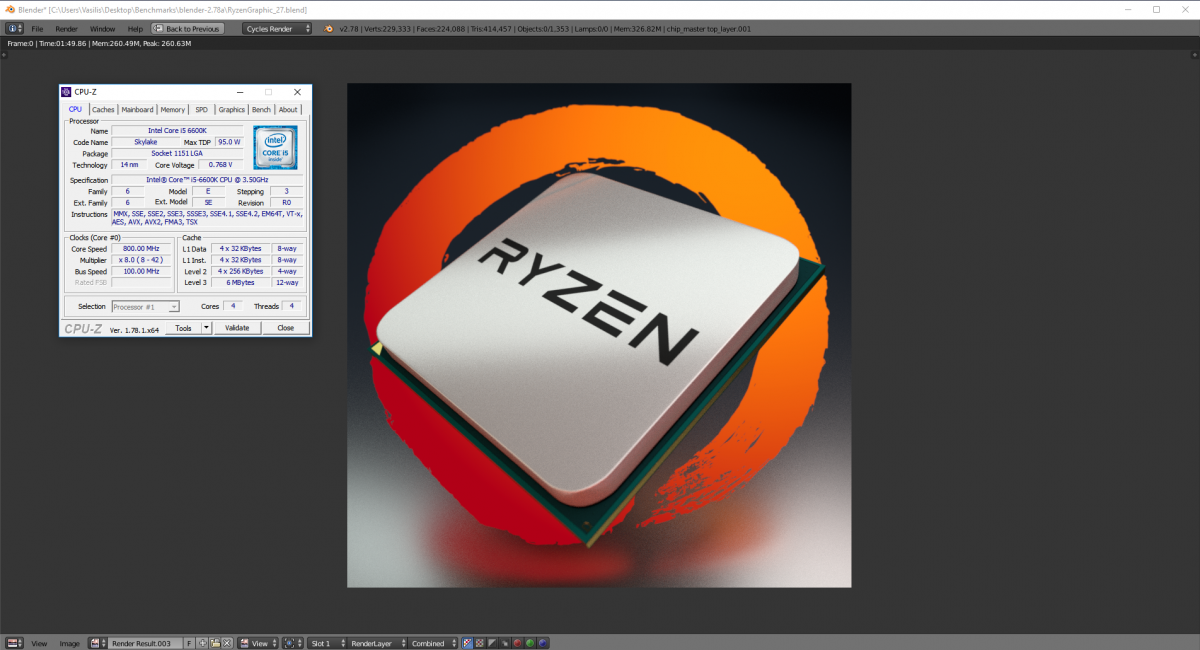Switch to Caches tab in CPU-Z
Image resolution: width=1200 pixels, height=650 pixels.
[x=103, y=110]
